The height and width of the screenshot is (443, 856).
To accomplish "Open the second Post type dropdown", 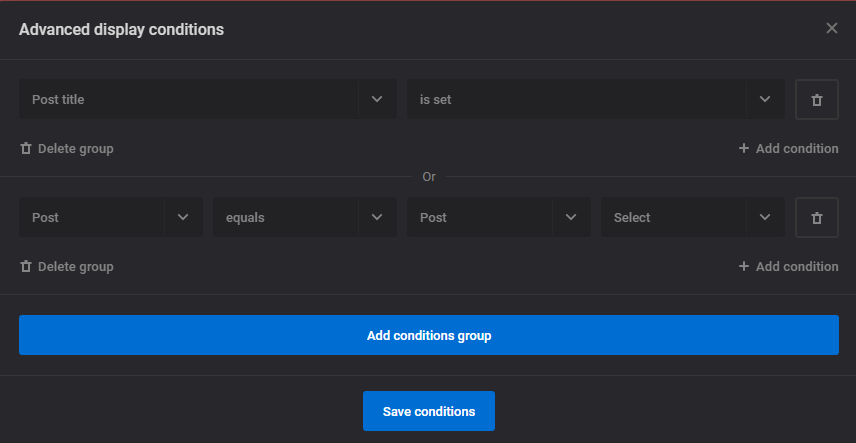I will tap(498, 217).
